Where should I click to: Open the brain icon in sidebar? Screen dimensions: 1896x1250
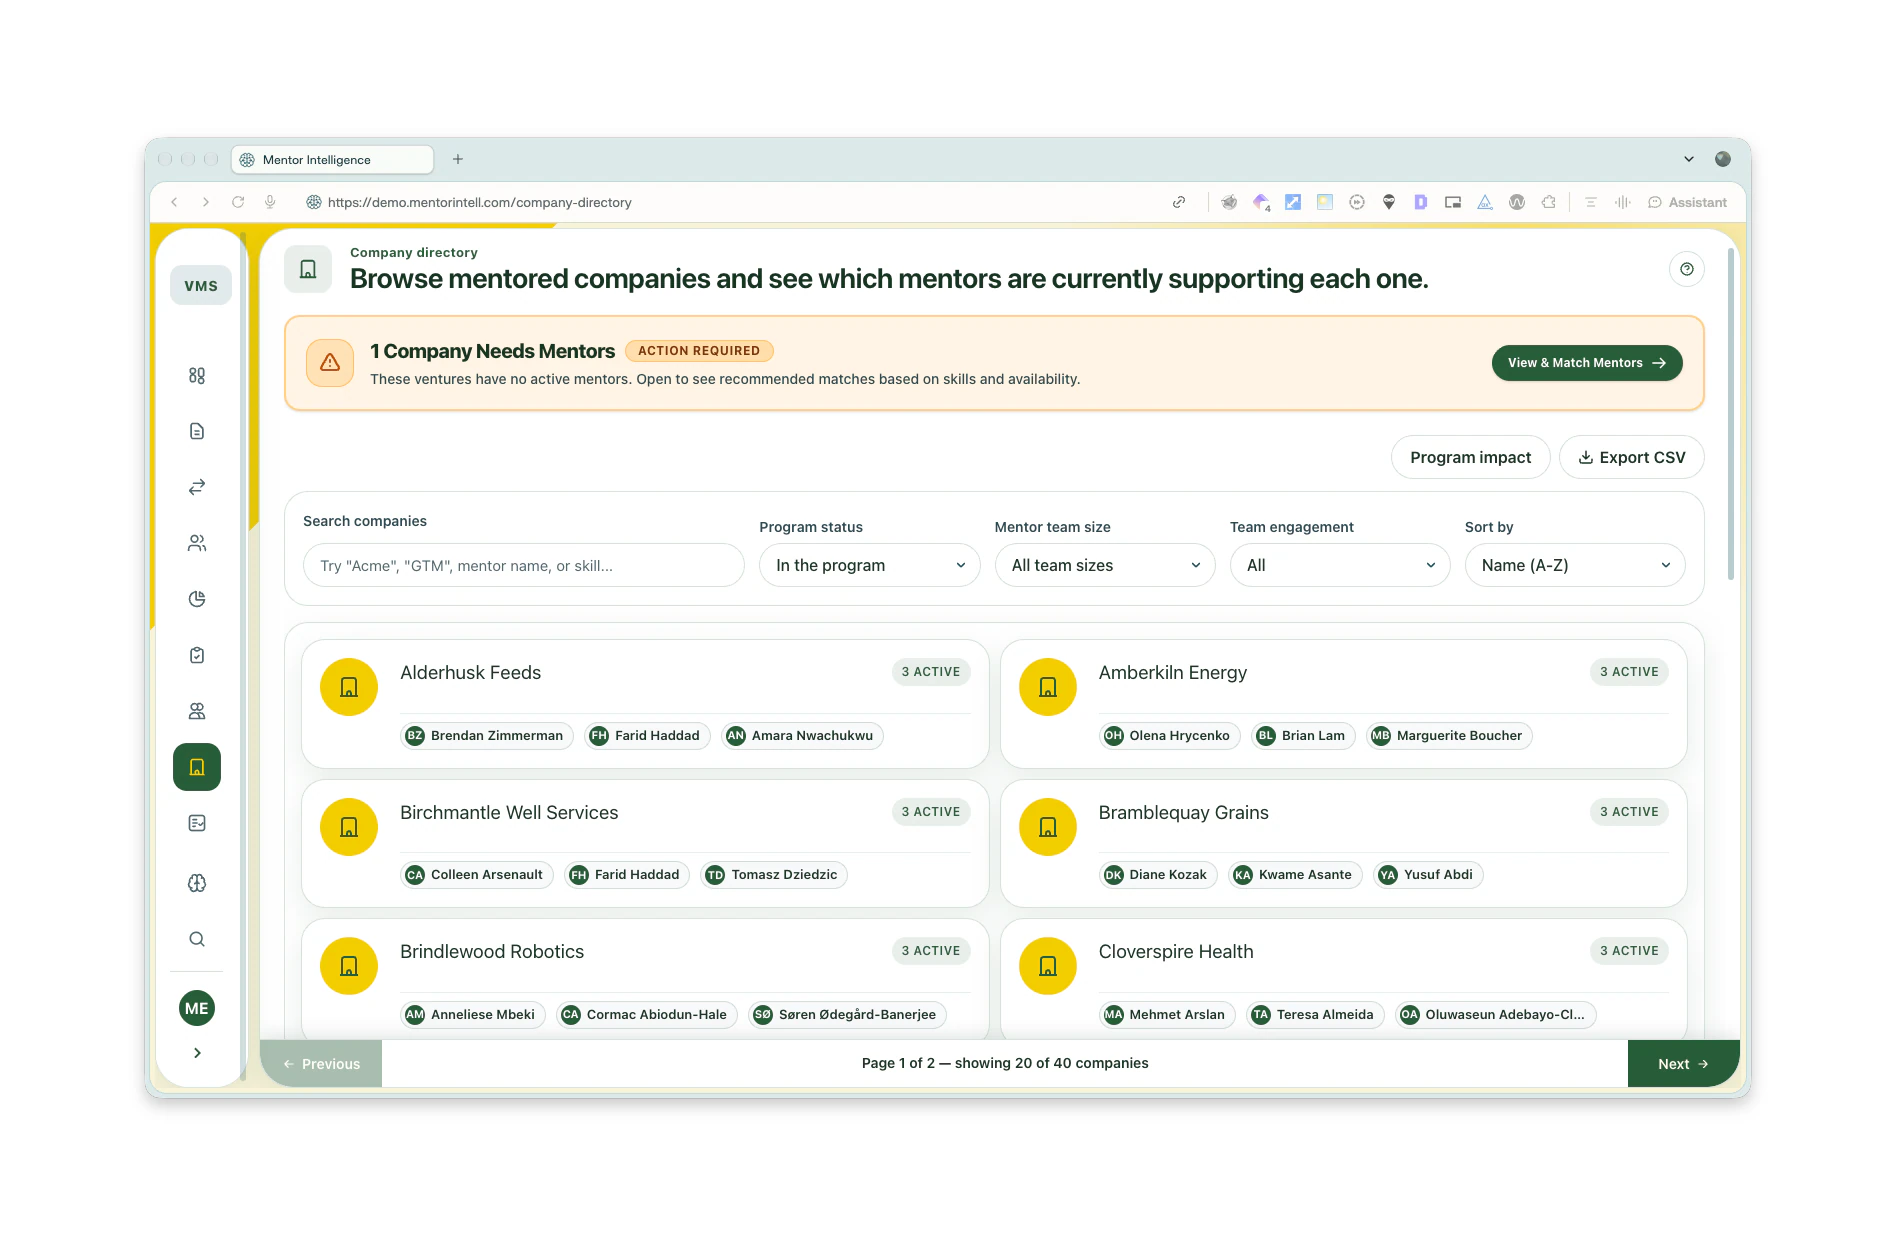click(197, 883)
